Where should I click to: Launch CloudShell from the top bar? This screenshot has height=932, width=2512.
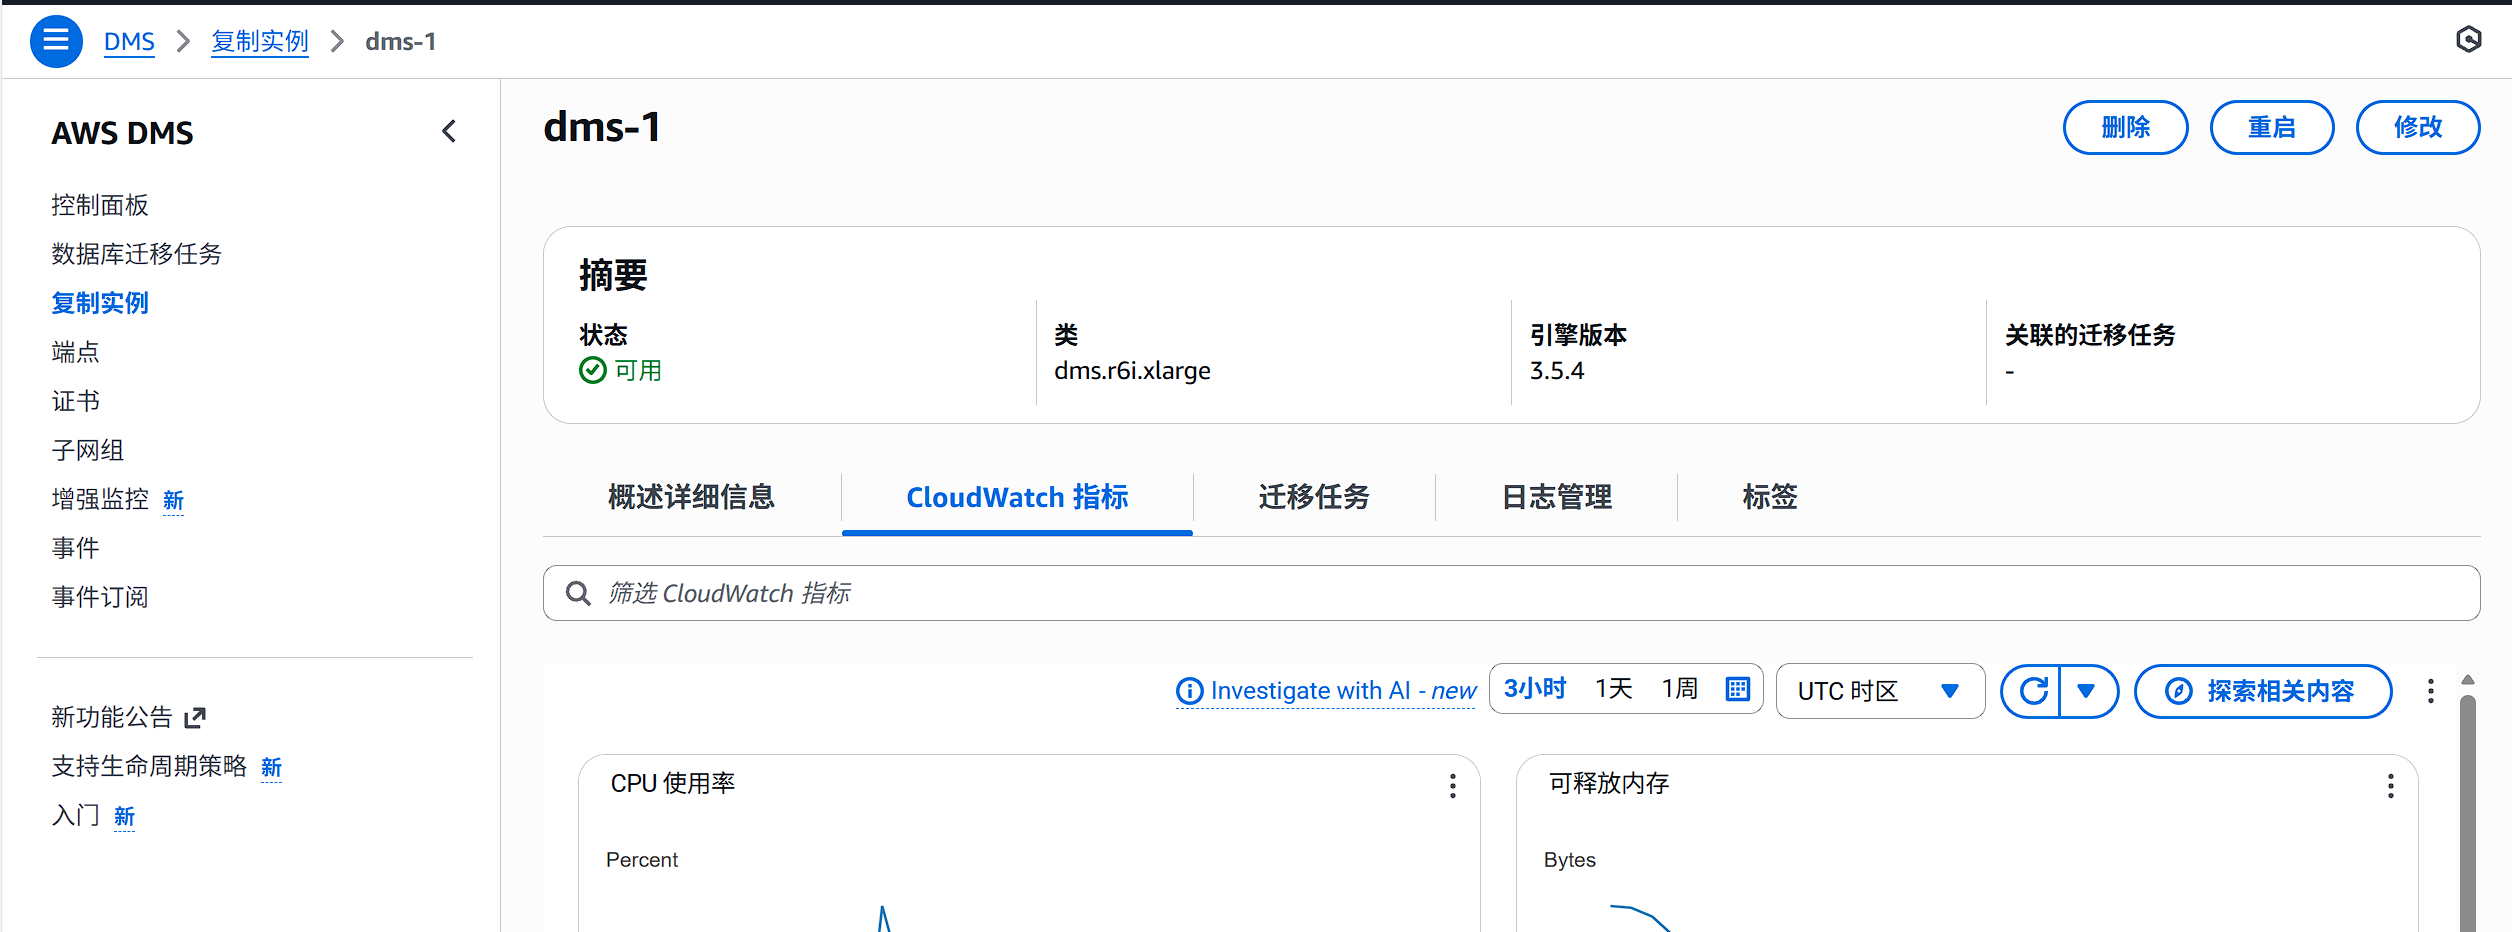point(2470,40)
